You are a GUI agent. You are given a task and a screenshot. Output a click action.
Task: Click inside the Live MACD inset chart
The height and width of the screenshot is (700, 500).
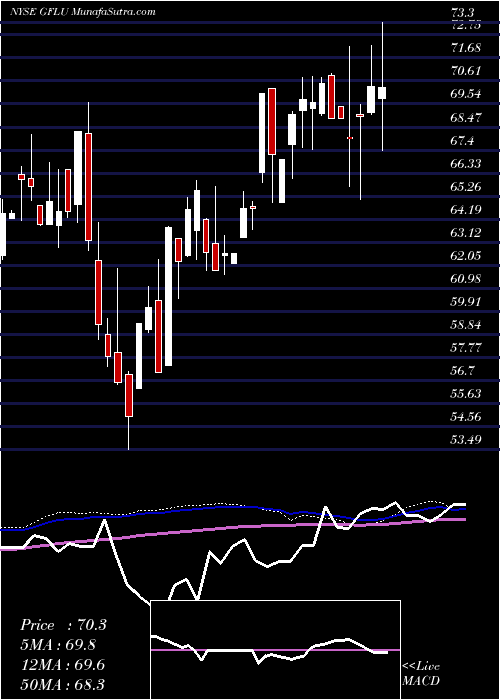(276, 650)
